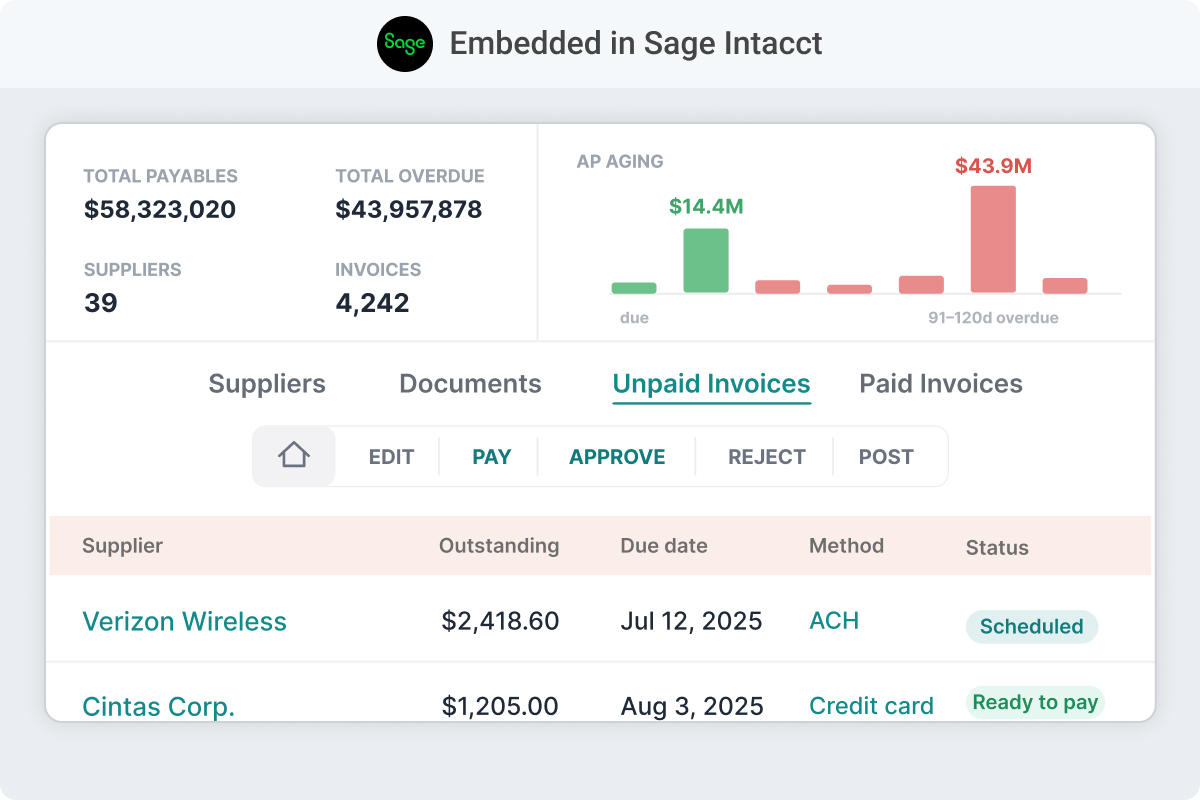Viewport: 1200px width, 800px height.
Task: Sort by the Method column header
Action: coord(846,546)
